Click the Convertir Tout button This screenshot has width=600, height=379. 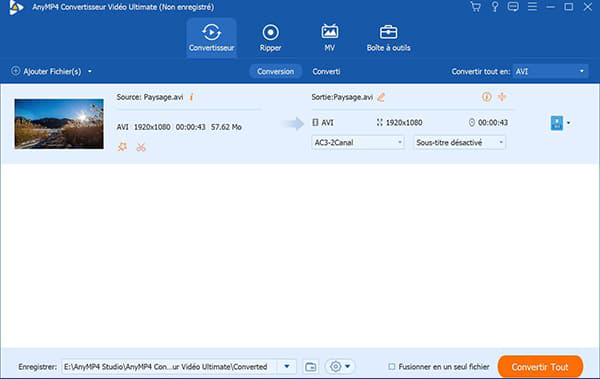tap(540, 367)
